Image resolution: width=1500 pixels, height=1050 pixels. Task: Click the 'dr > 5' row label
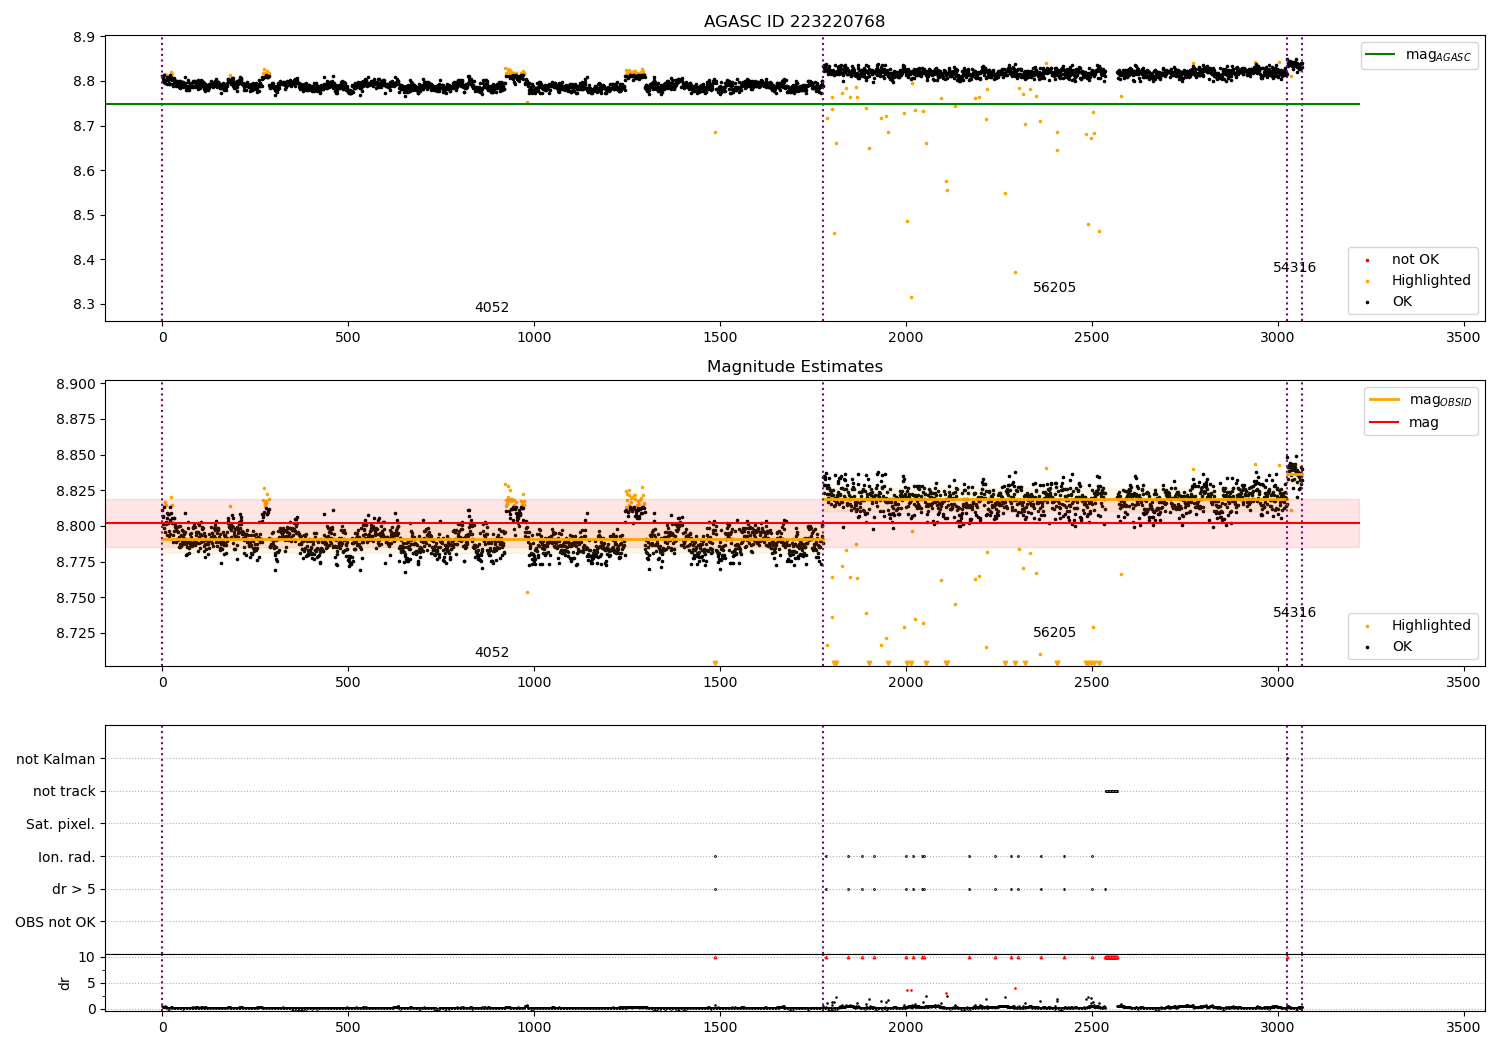coord(74,890)
